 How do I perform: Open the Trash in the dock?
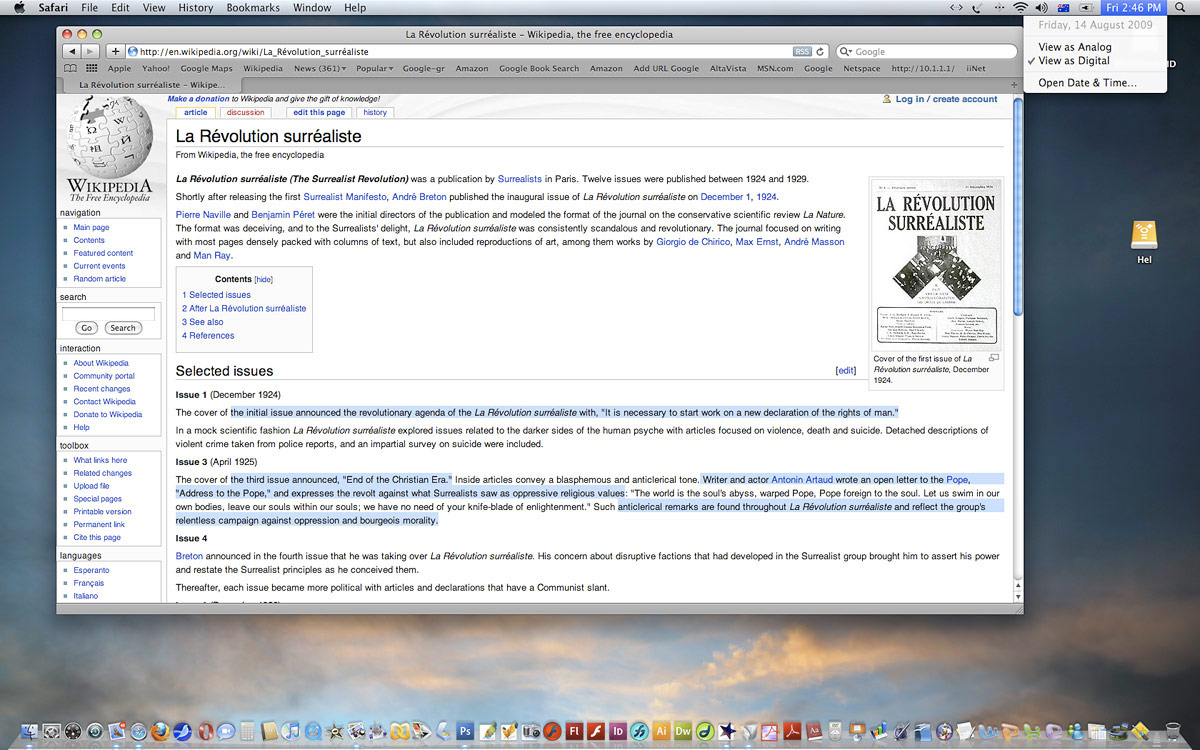(1173, 731)
